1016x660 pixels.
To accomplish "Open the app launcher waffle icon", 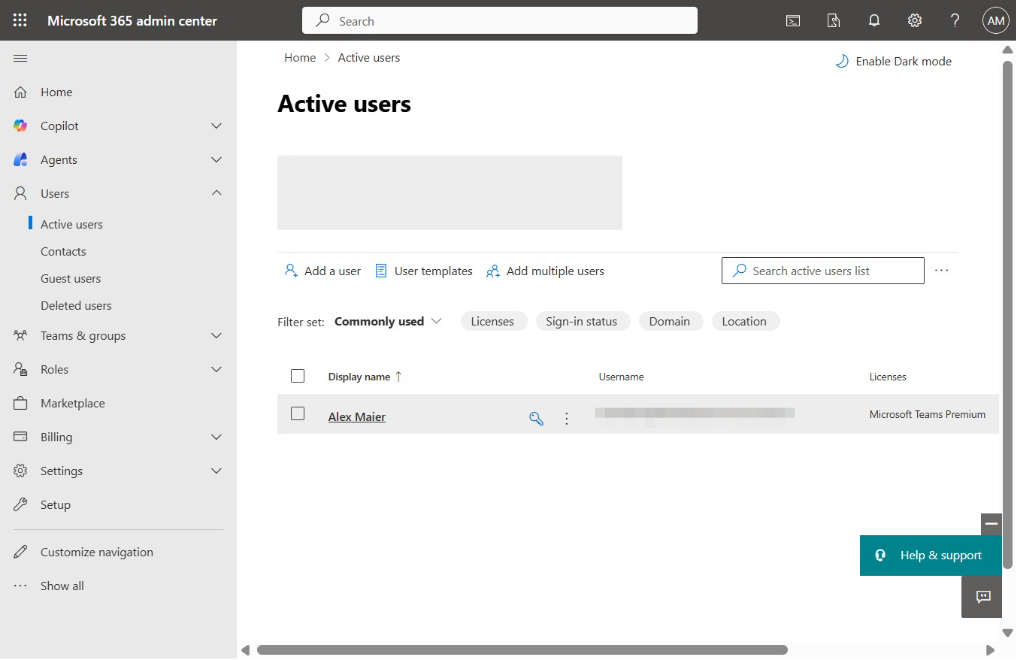I will [20, 21].
